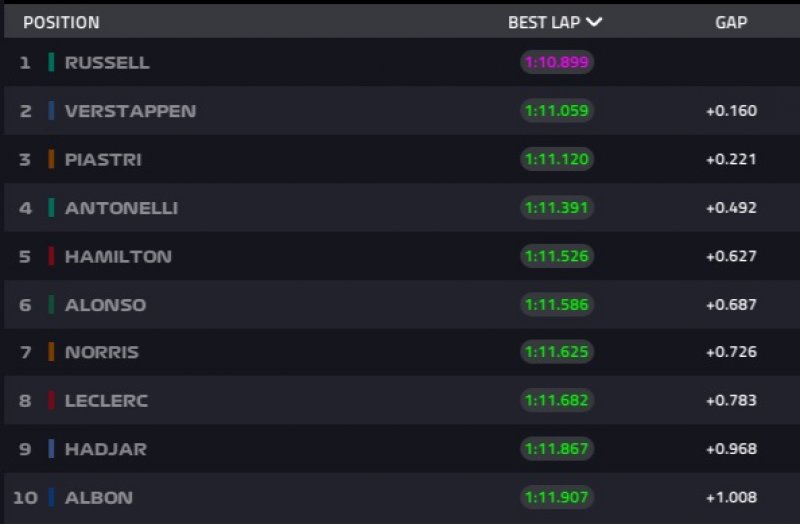800x524 pixels.
Task: Click Hamilton's red team color bar
Action: tap(51, 256)
